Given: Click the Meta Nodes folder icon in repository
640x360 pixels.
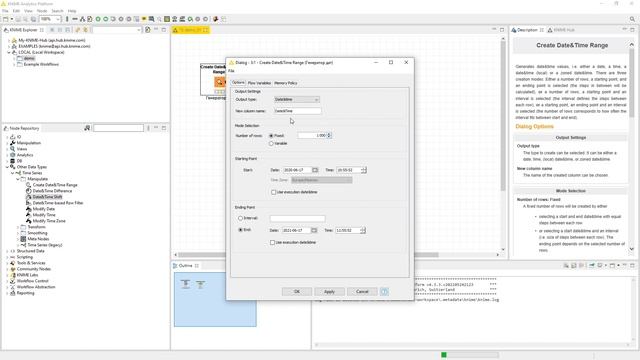Looking at the screenshot, I should point(23,239).
